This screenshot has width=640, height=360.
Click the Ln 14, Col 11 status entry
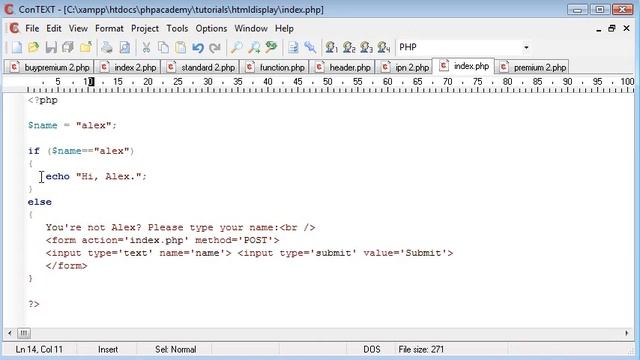(x=39, y=349)
